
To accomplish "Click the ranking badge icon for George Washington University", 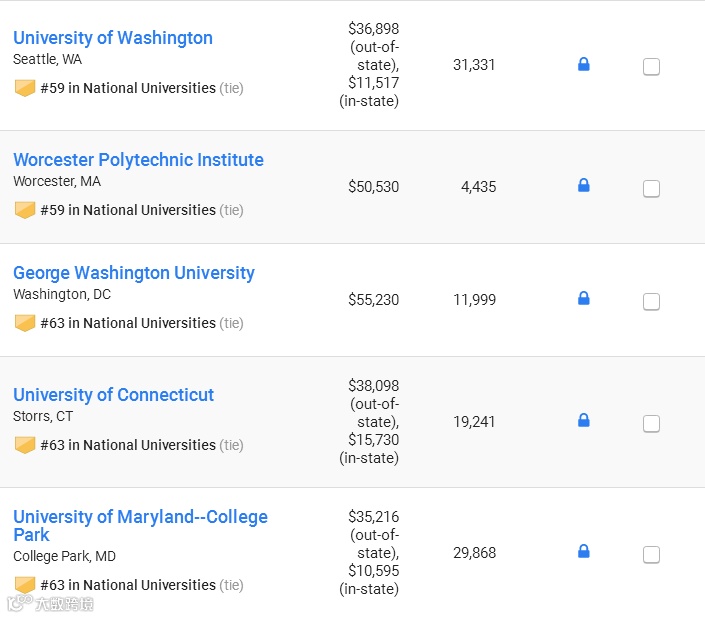I will tap(25, 323).
